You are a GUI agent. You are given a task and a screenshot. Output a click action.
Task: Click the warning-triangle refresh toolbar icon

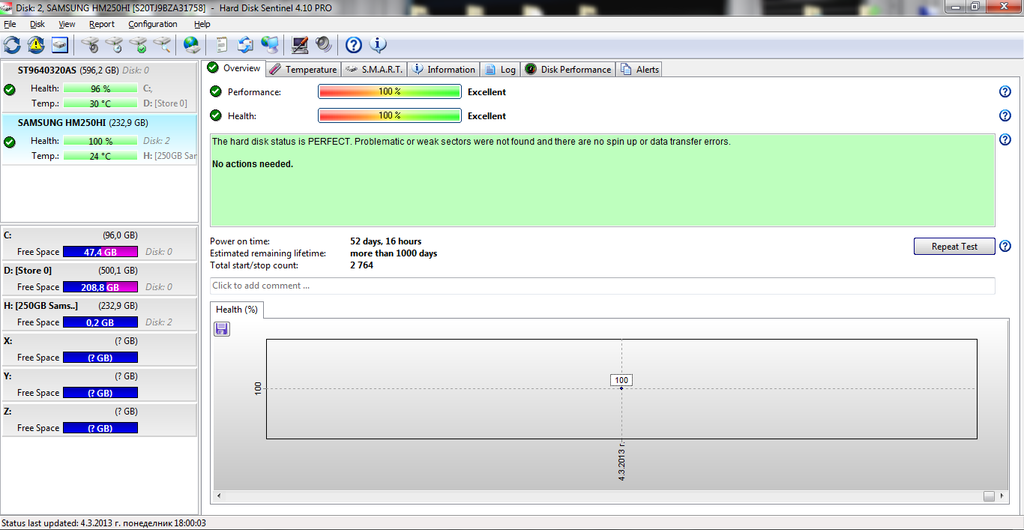[36, 44]
